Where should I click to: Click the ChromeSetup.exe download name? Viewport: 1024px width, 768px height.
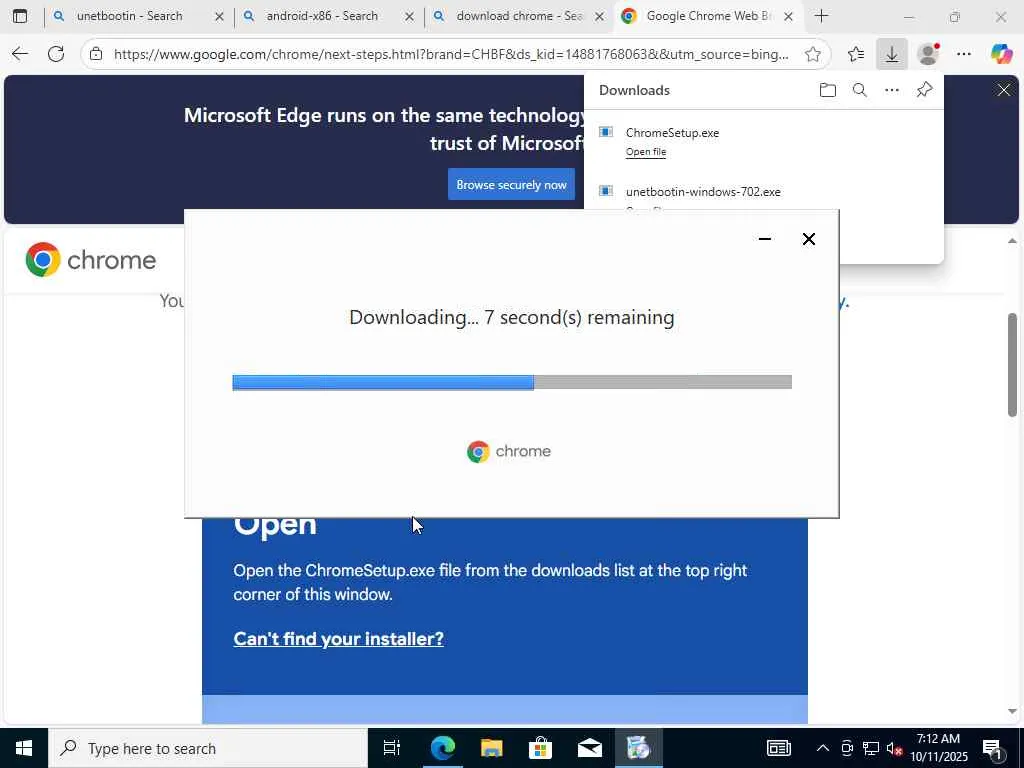[x=672, y=133]
